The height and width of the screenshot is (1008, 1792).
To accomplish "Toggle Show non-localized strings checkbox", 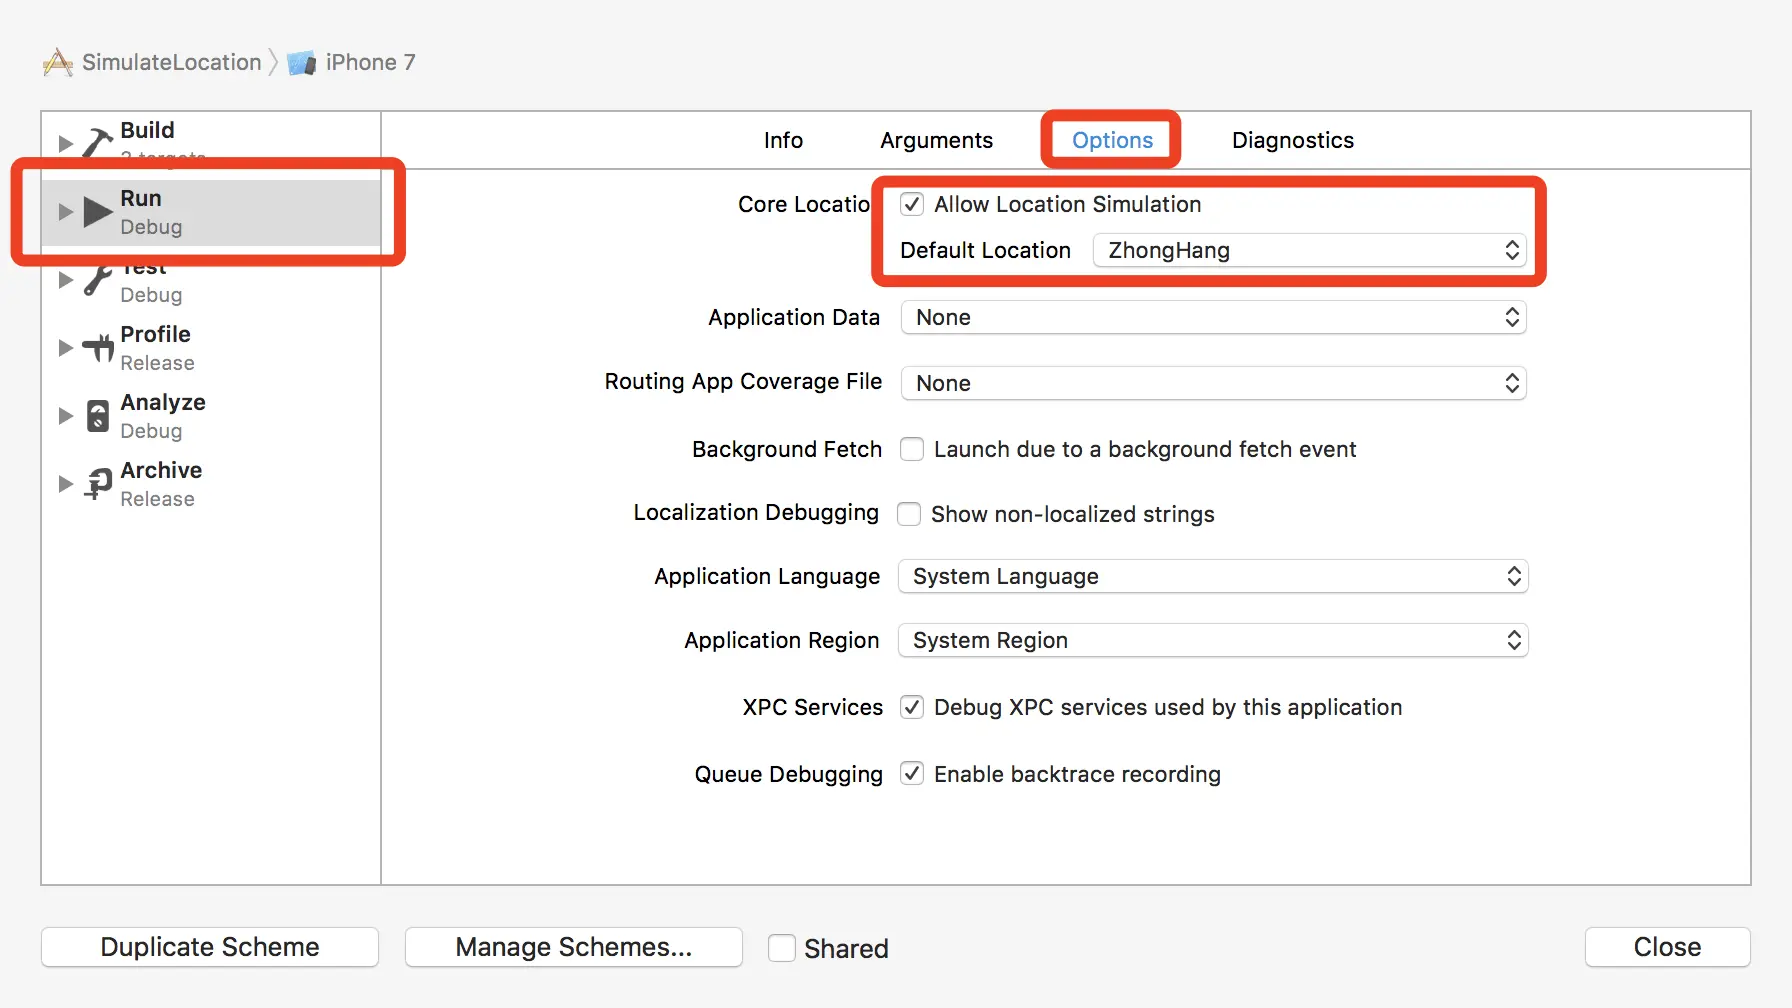I will pos(909,514).
